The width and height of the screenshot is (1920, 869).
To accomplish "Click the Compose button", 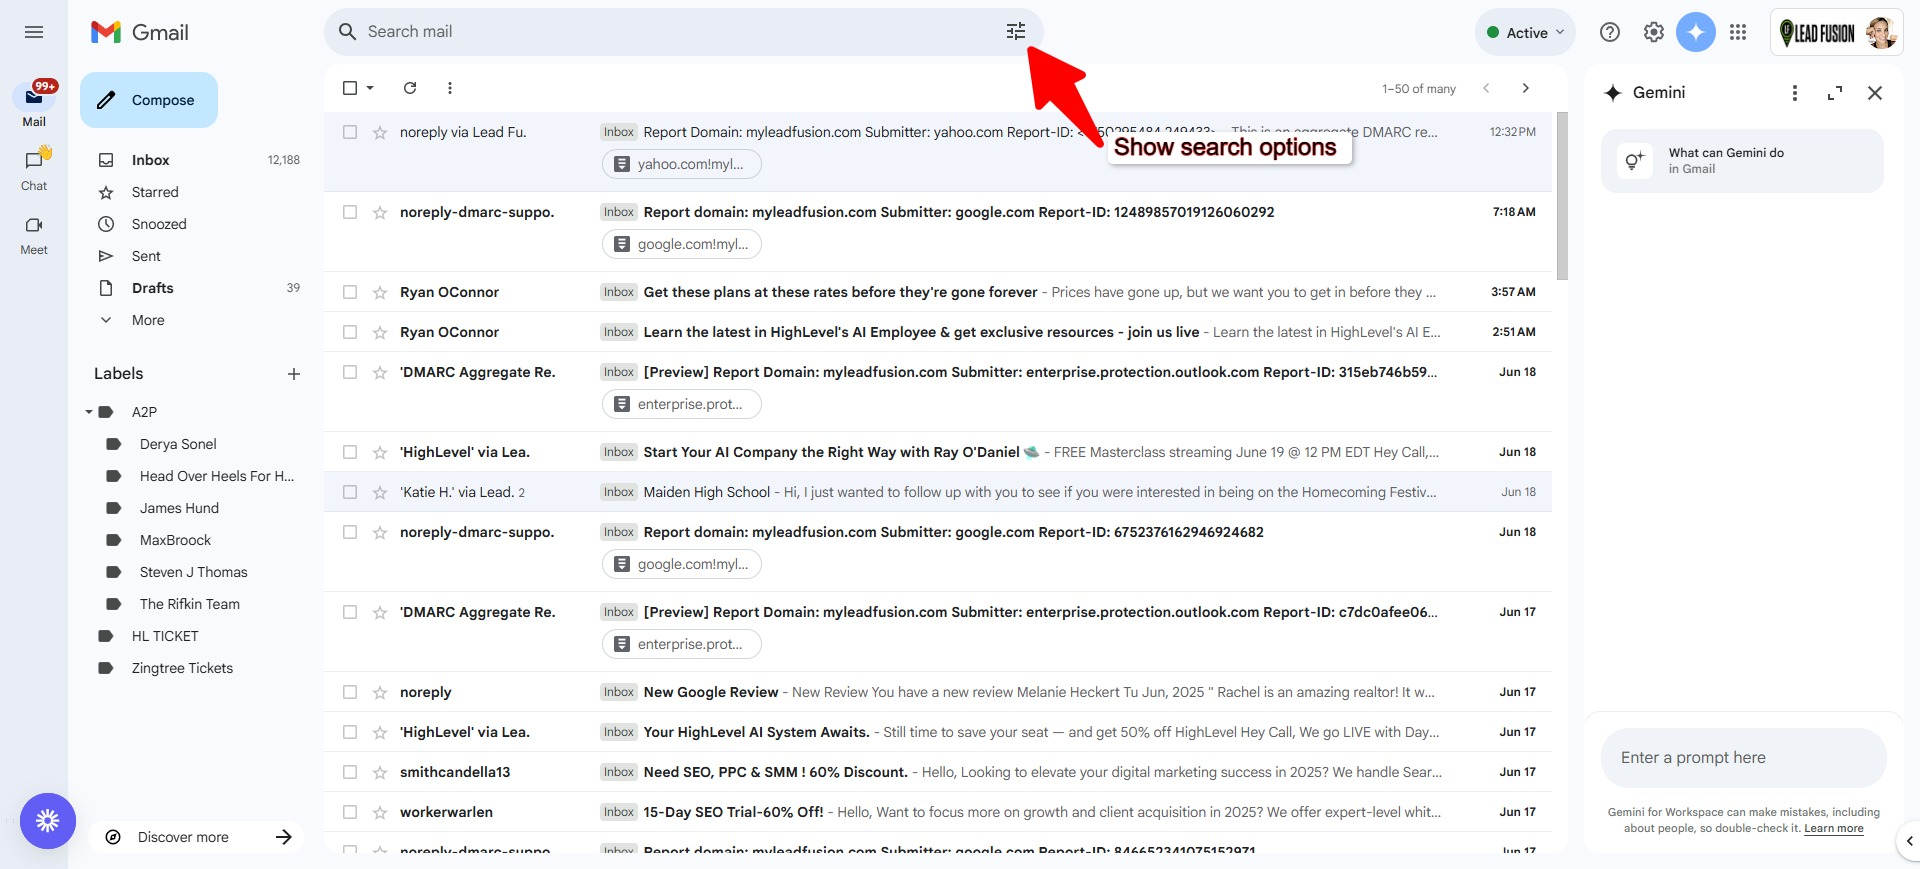I will click(149, 100).
